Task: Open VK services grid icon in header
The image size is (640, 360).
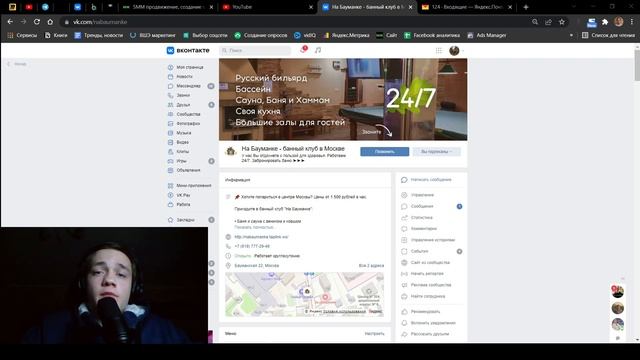Action: click(x=439, y=50)
